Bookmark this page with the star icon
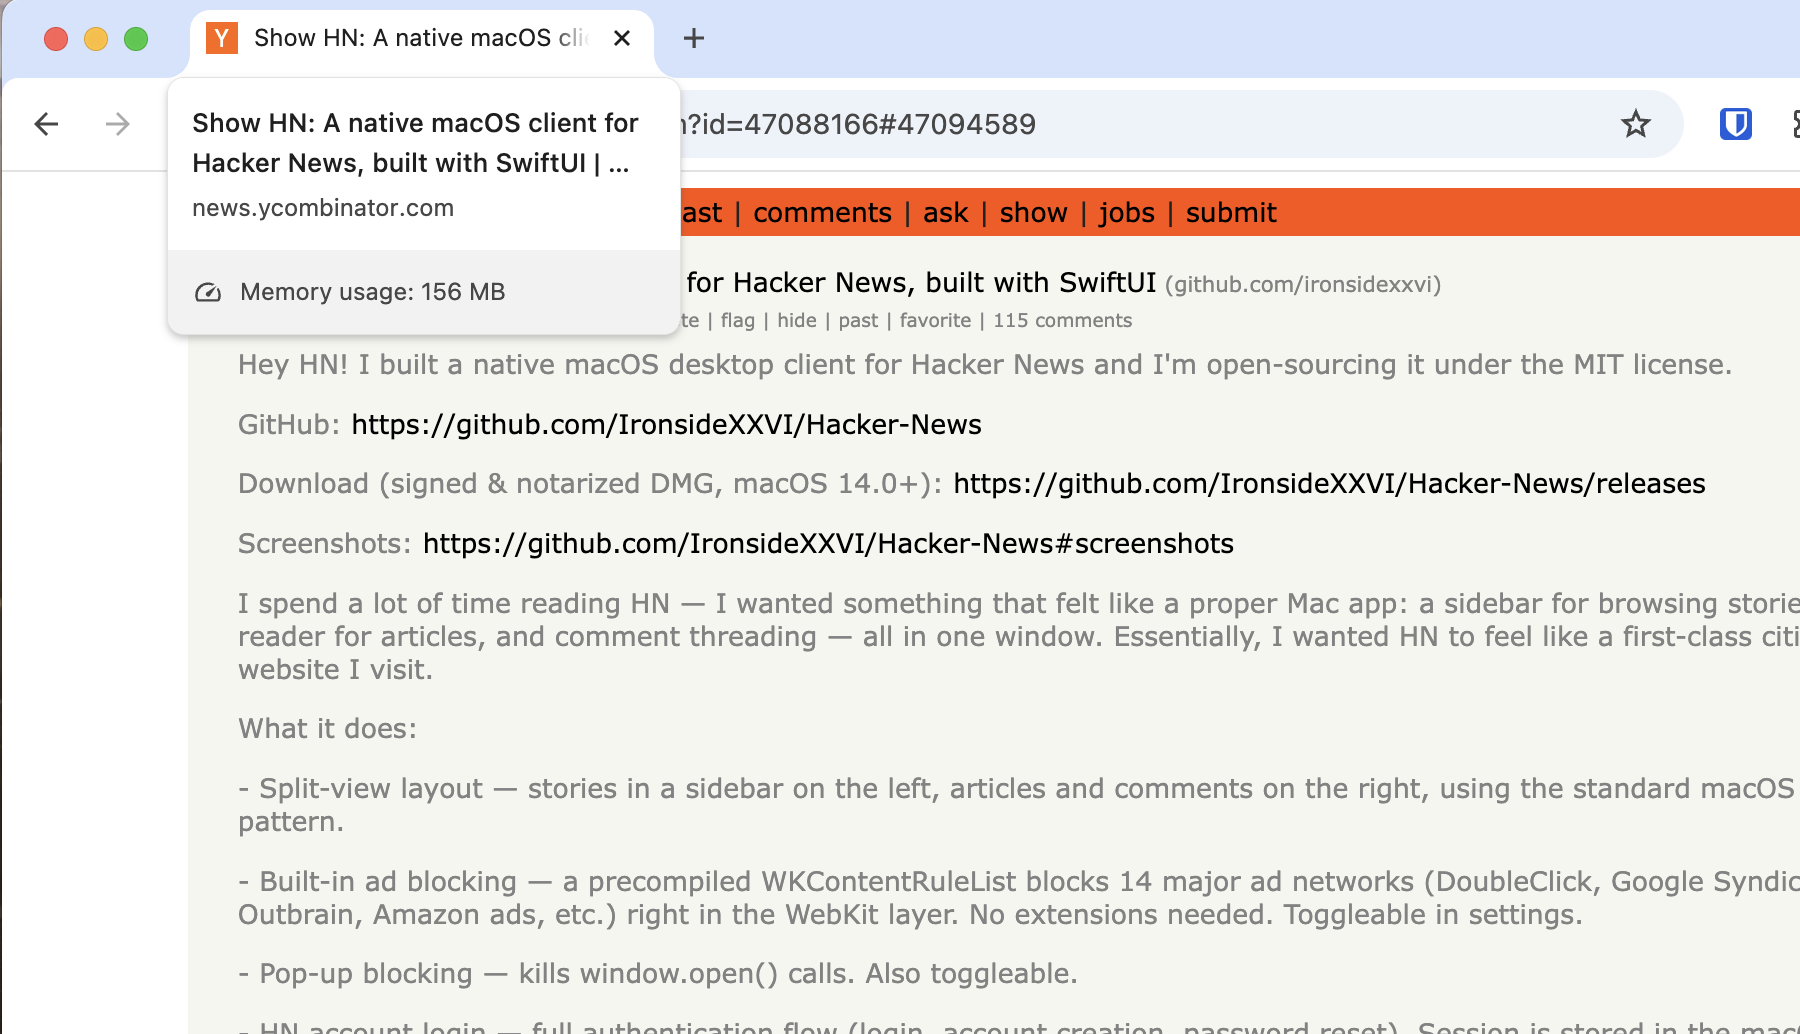Viewport: 1800px width, 1034px height. 1635,124
